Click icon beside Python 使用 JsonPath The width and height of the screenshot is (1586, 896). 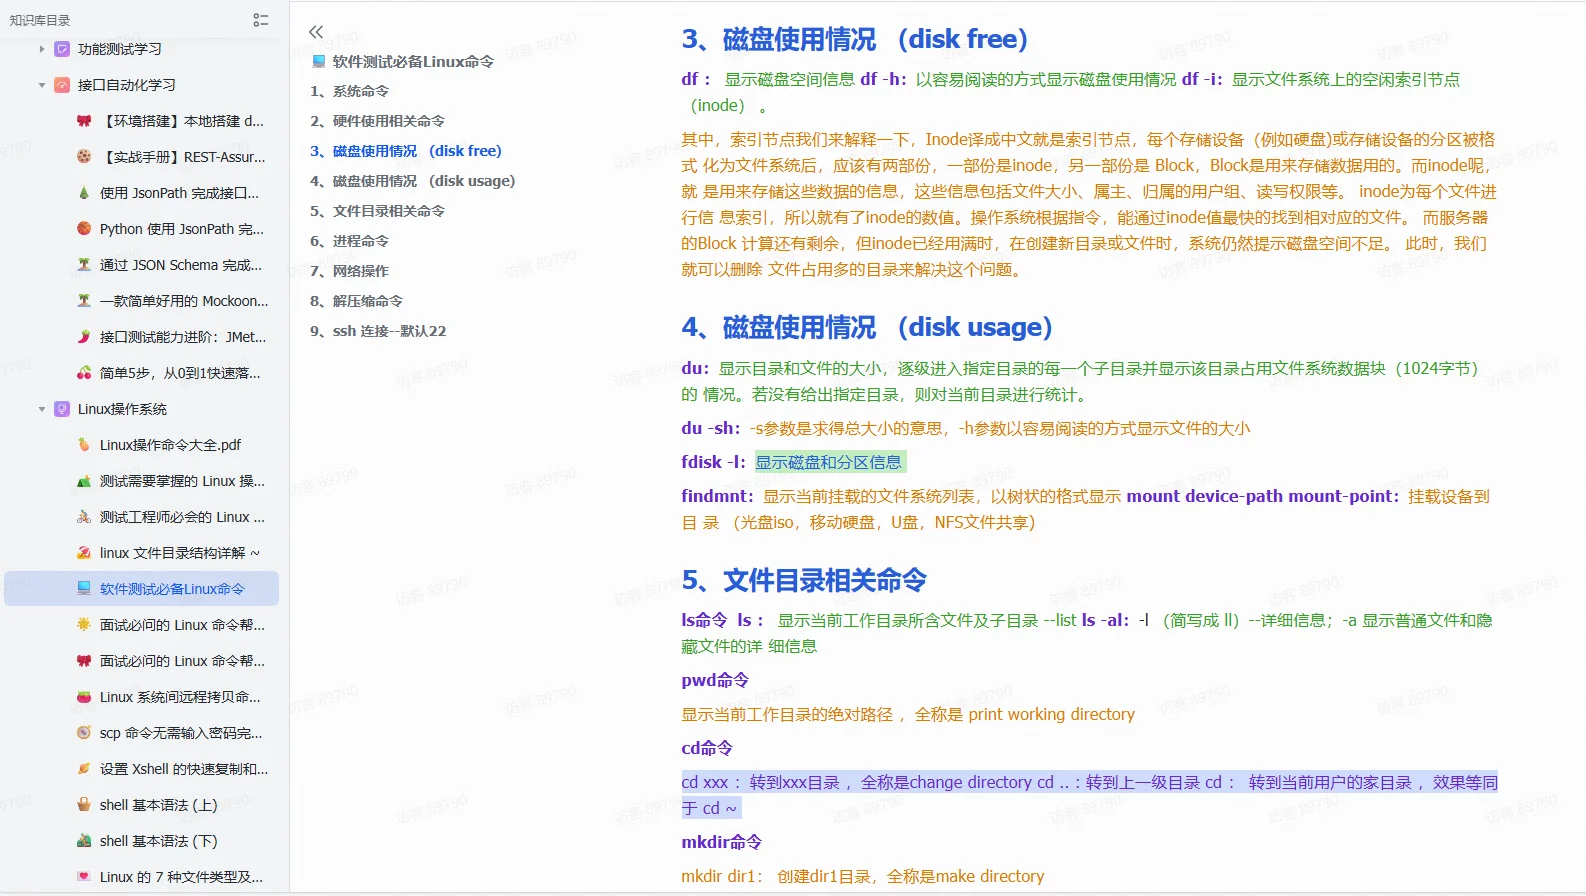(84, 229)
